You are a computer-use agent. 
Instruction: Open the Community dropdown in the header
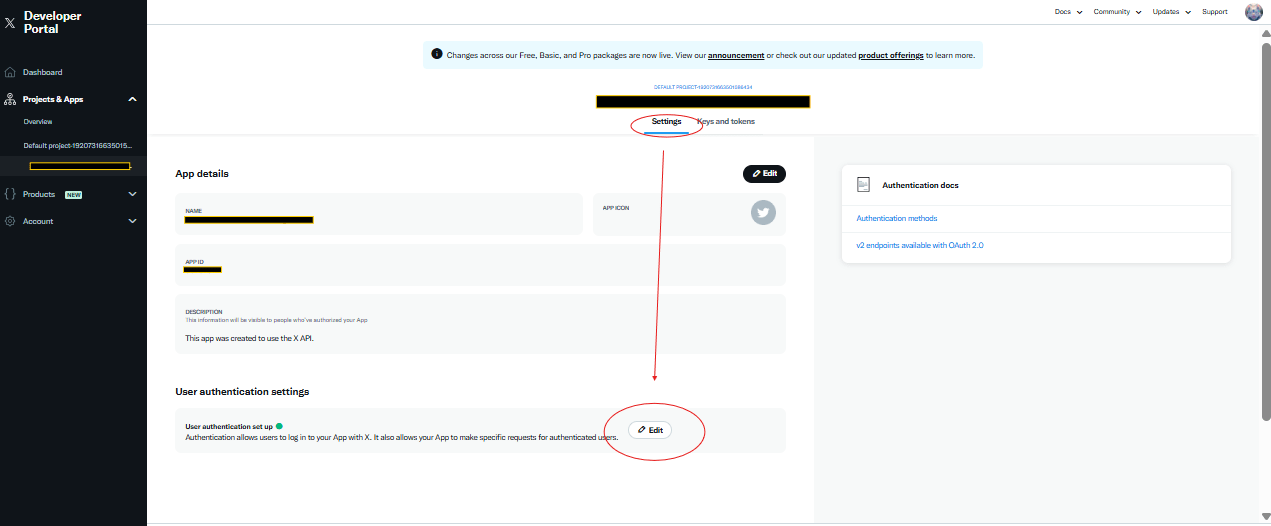[x=1116, y=12]
